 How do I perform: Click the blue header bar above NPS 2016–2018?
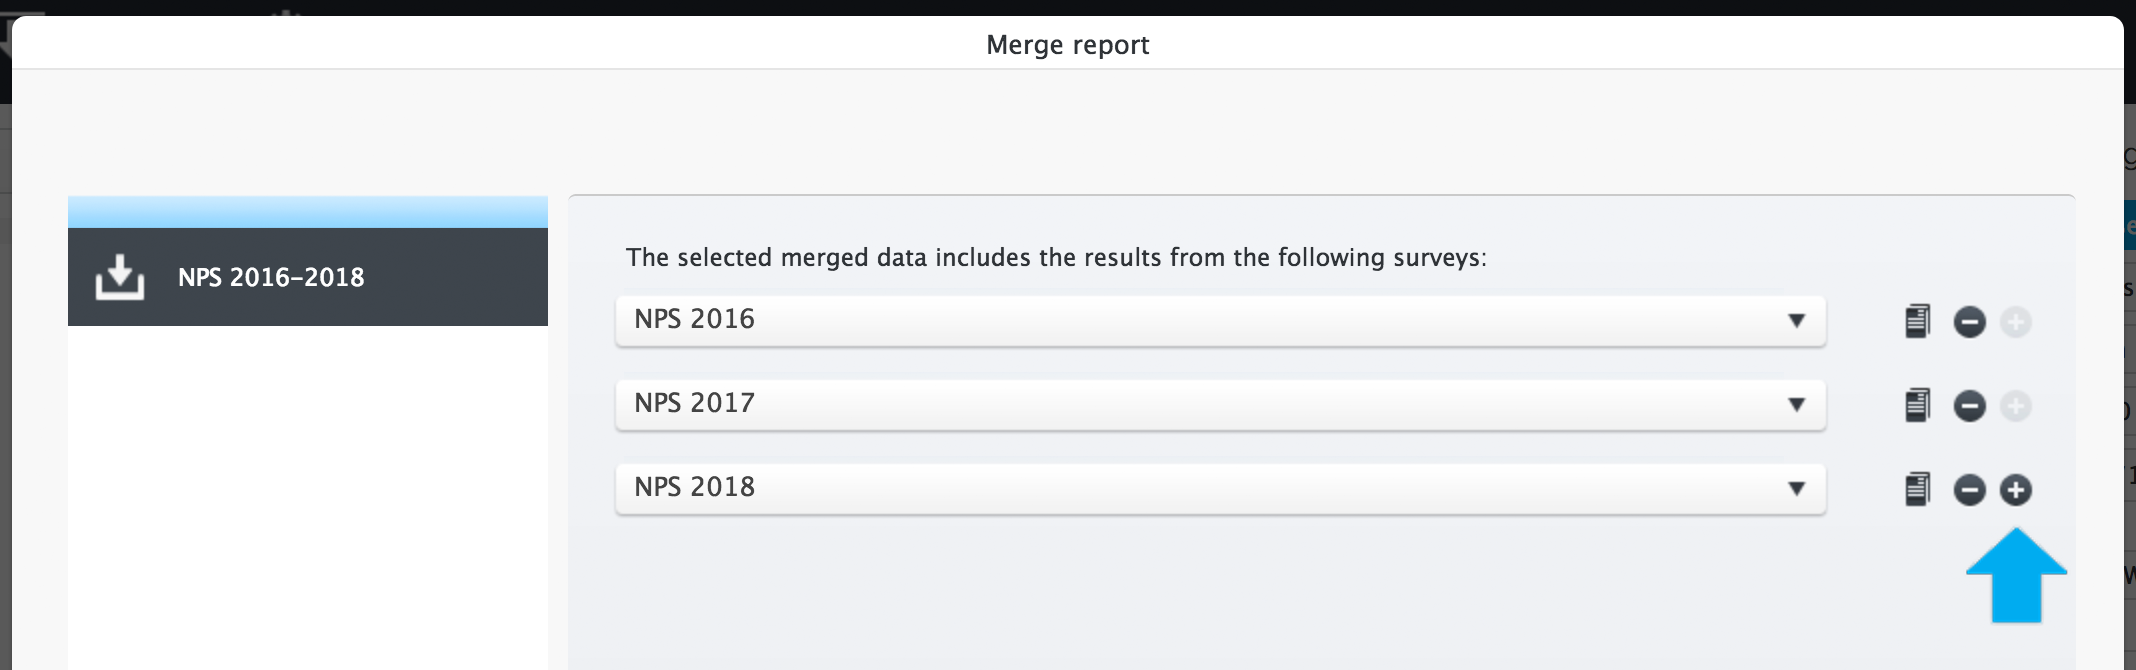pos(308,212)
